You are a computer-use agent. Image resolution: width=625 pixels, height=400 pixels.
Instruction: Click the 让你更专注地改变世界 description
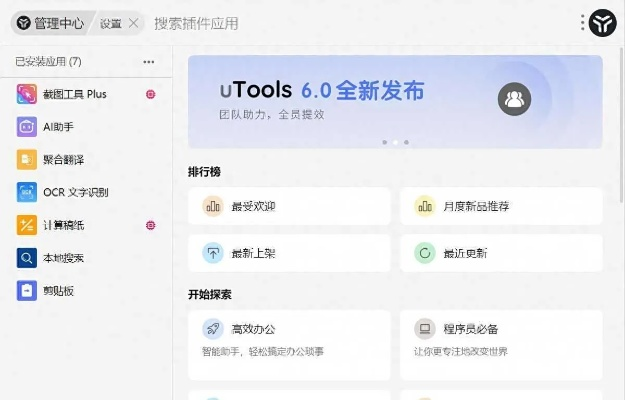tap(460, 351)
